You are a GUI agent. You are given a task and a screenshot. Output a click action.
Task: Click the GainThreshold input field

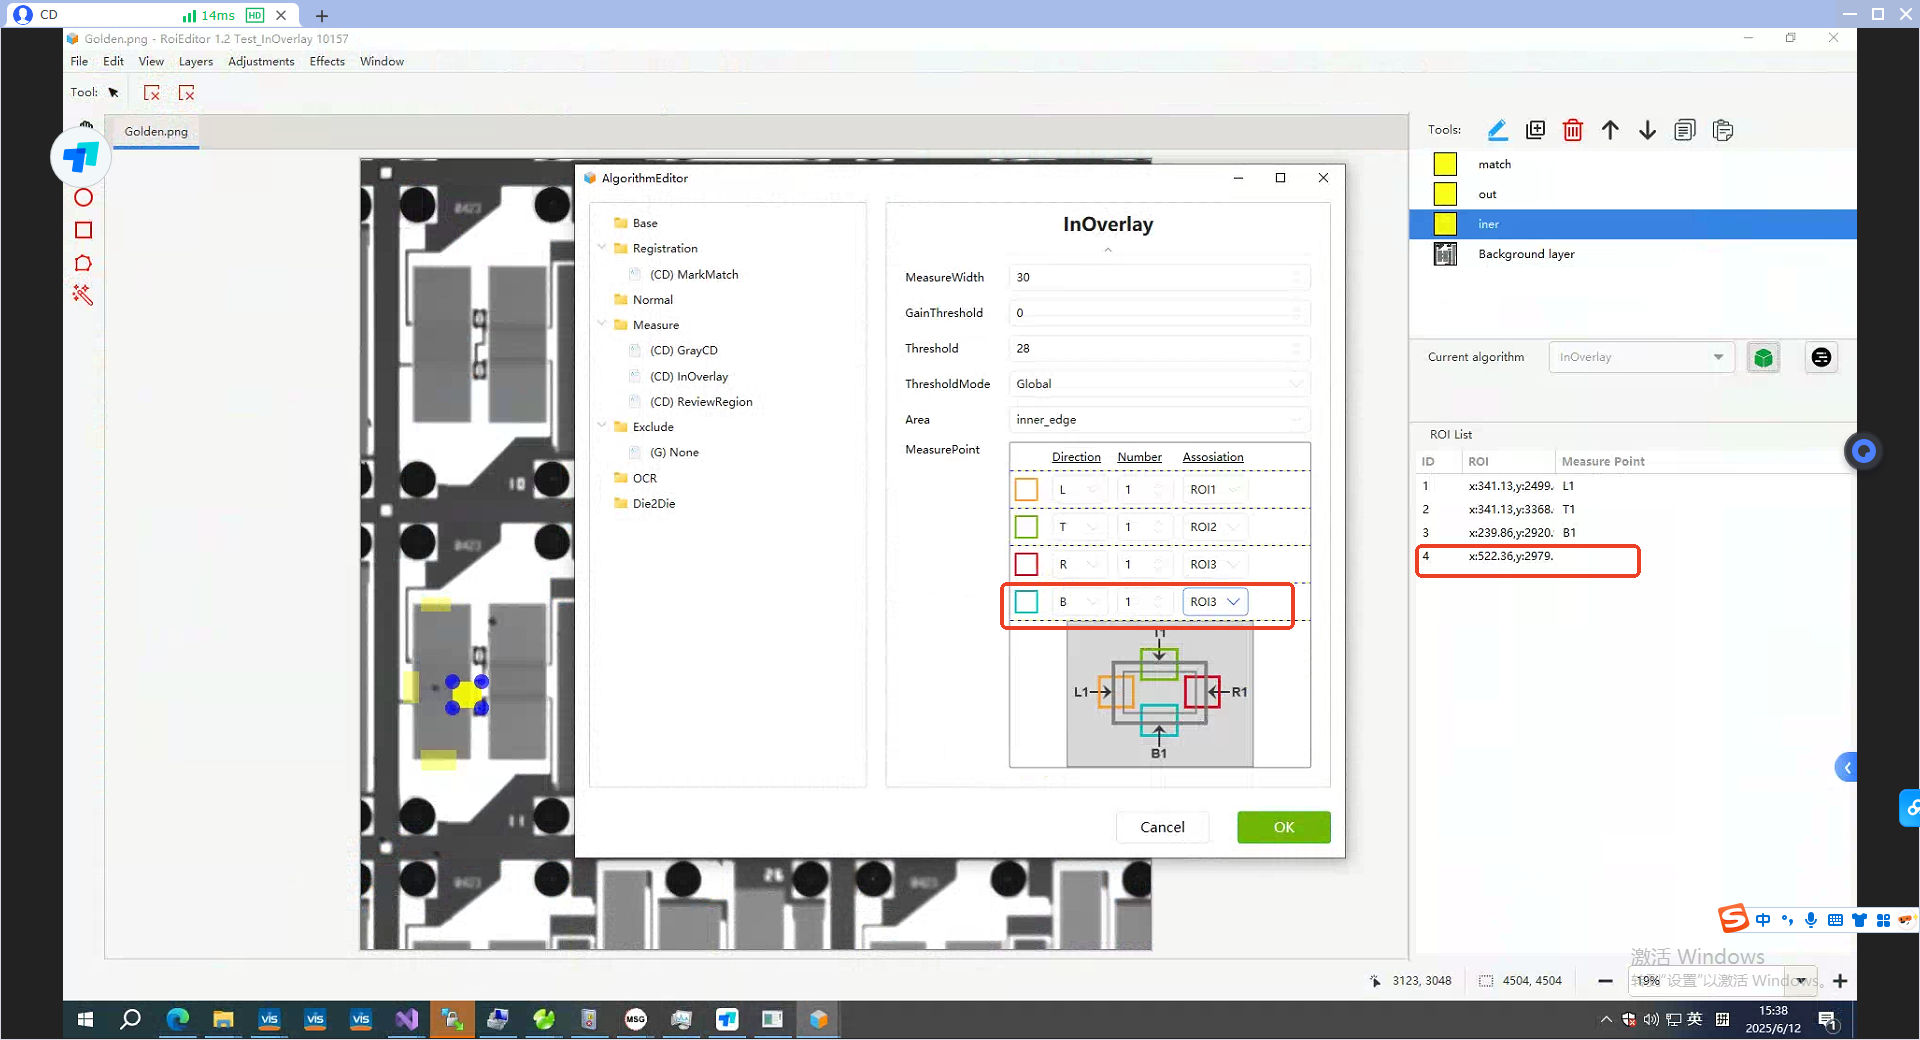point(1159,313)
